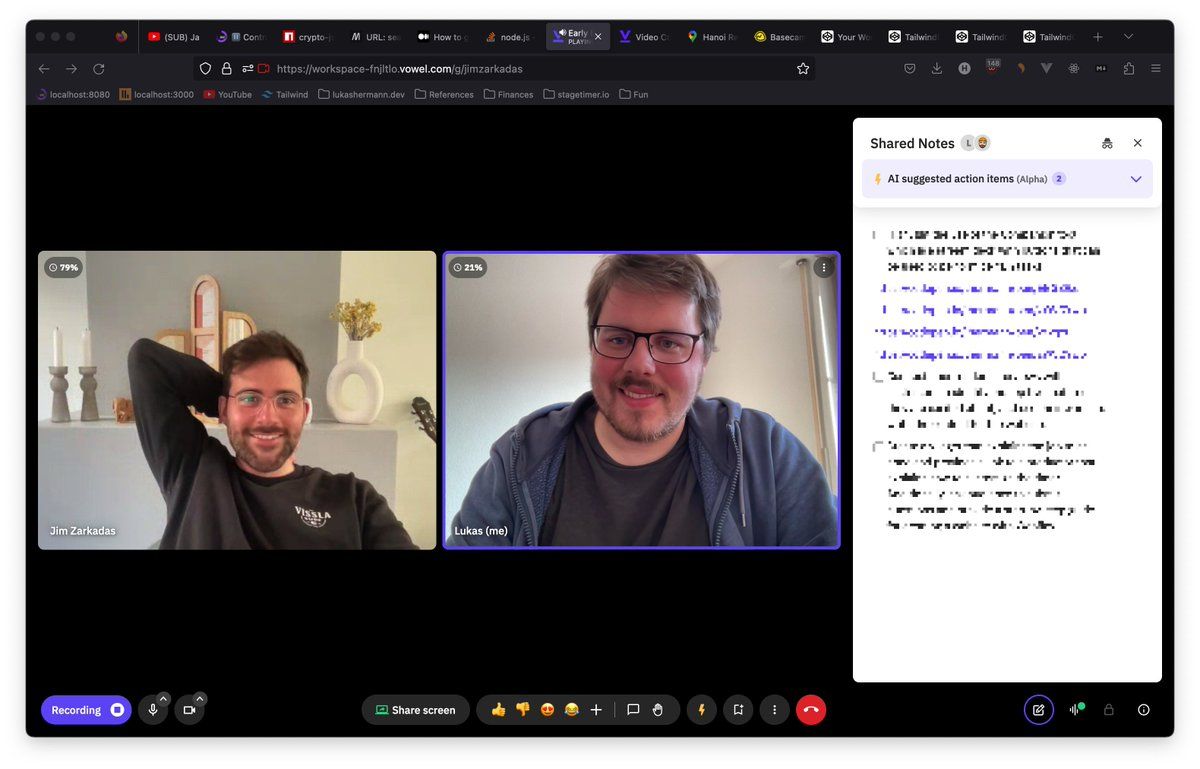This screenshot has width=1200, height=769.
Task: Turn off the camera
Action: pos(189,710)
